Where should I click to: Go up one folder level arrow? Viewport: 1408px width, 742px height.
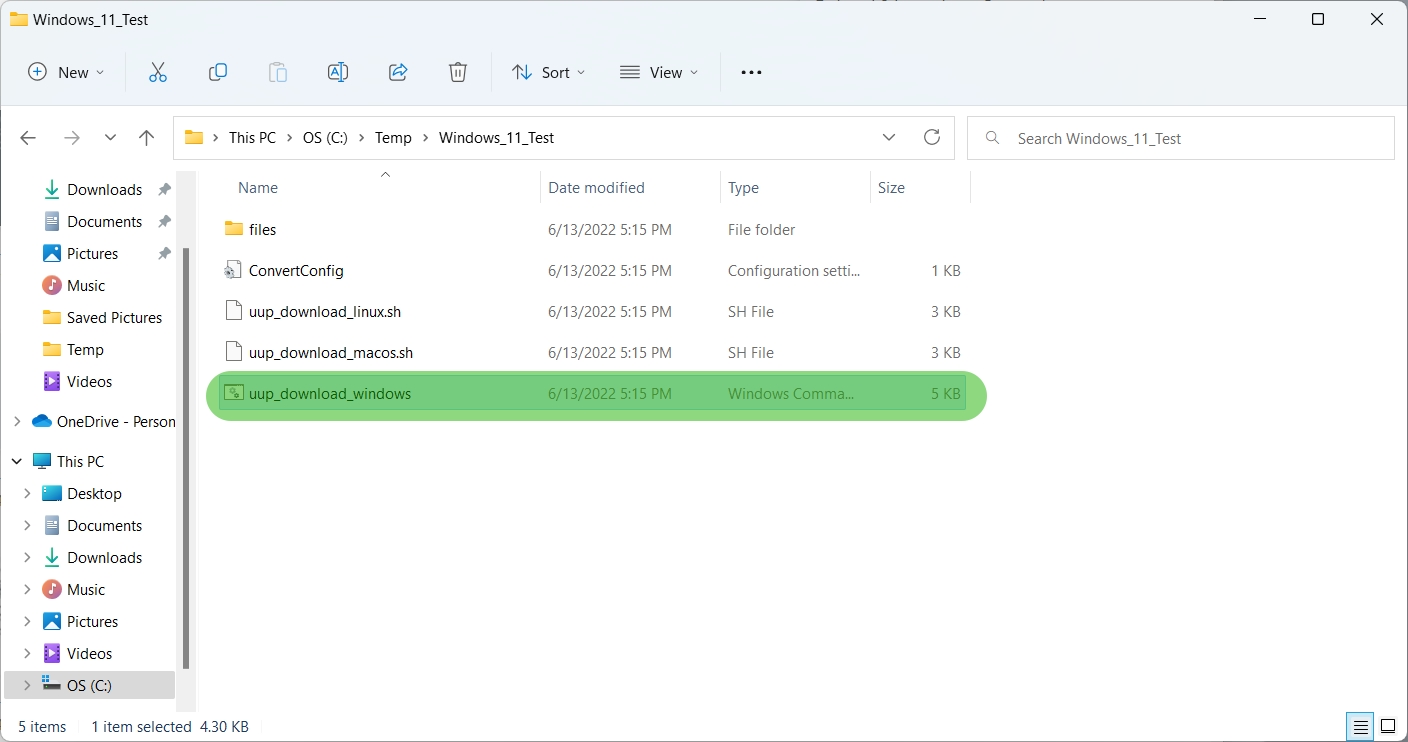(146, 138)
